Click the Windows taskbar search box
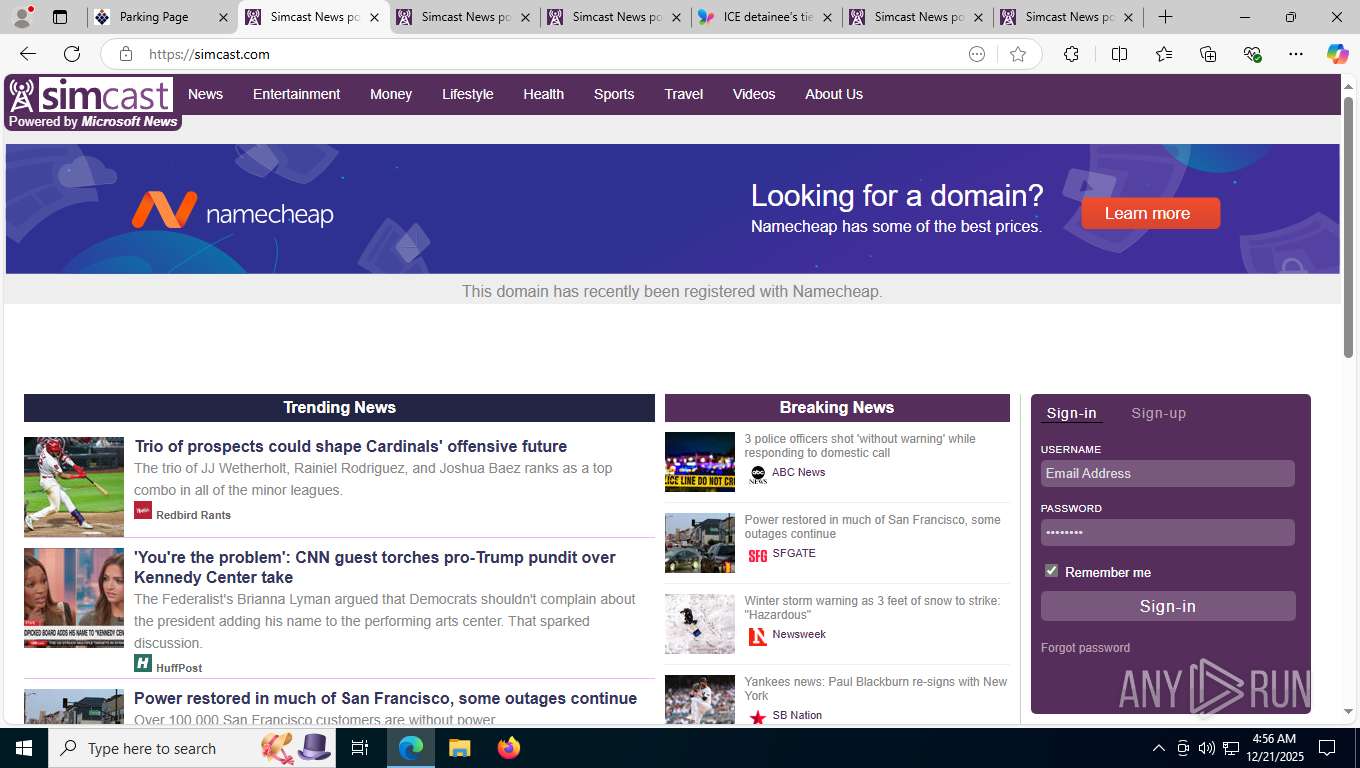This screenshot has width=1360, height=768. 193,748
